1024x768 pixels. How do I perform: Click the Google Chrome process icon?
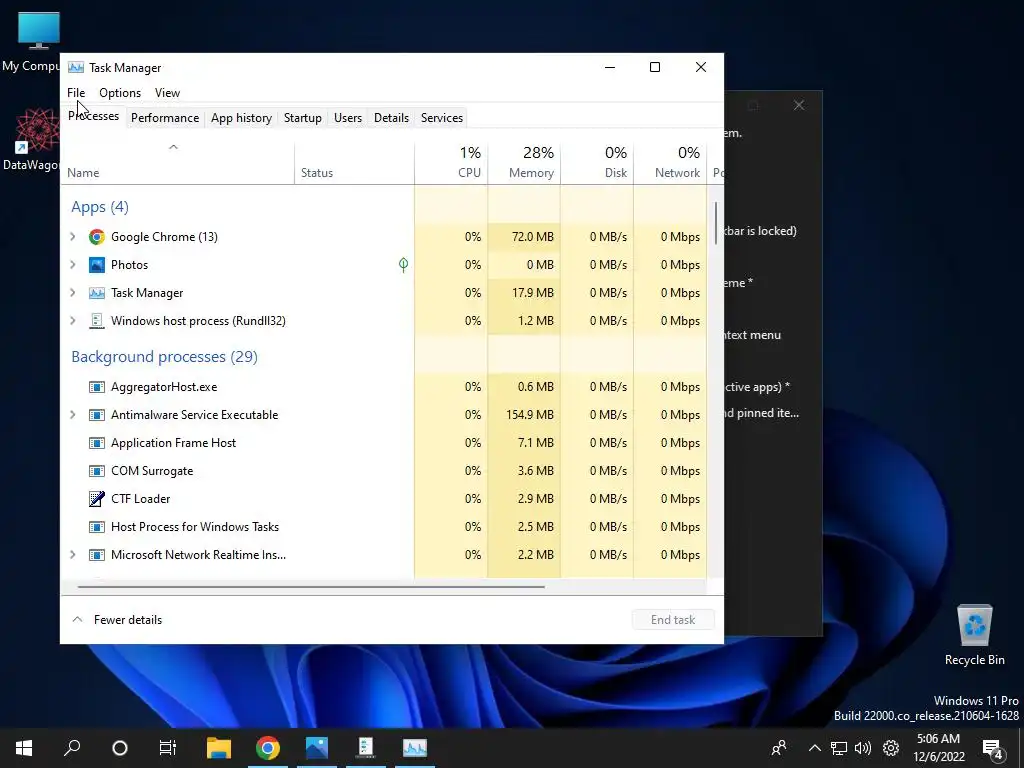pyautogui.click(x=97, y=236)
